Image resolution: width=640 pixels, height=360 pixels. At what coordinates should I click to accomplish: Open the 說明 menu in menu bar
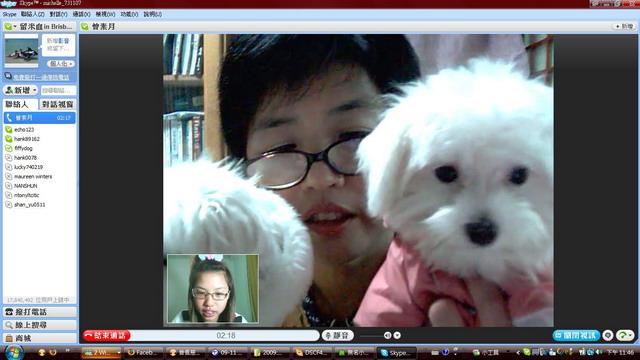tap(153, 14)
